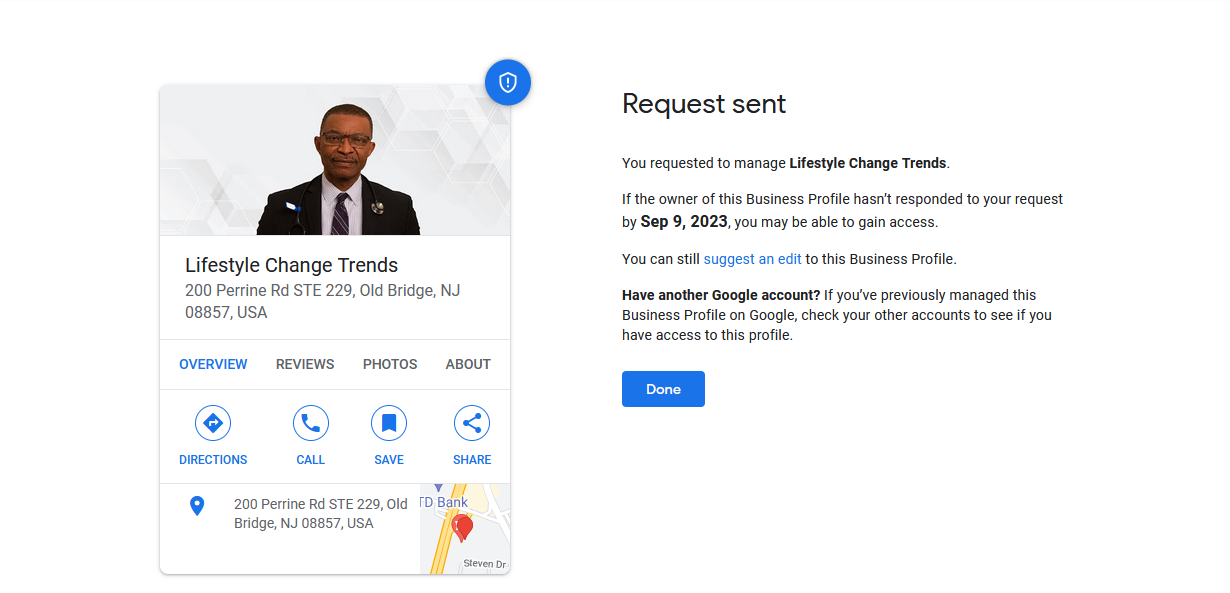Switch to the Overview tab
This screenshot has height=593, width=1230.
point(213,364)
